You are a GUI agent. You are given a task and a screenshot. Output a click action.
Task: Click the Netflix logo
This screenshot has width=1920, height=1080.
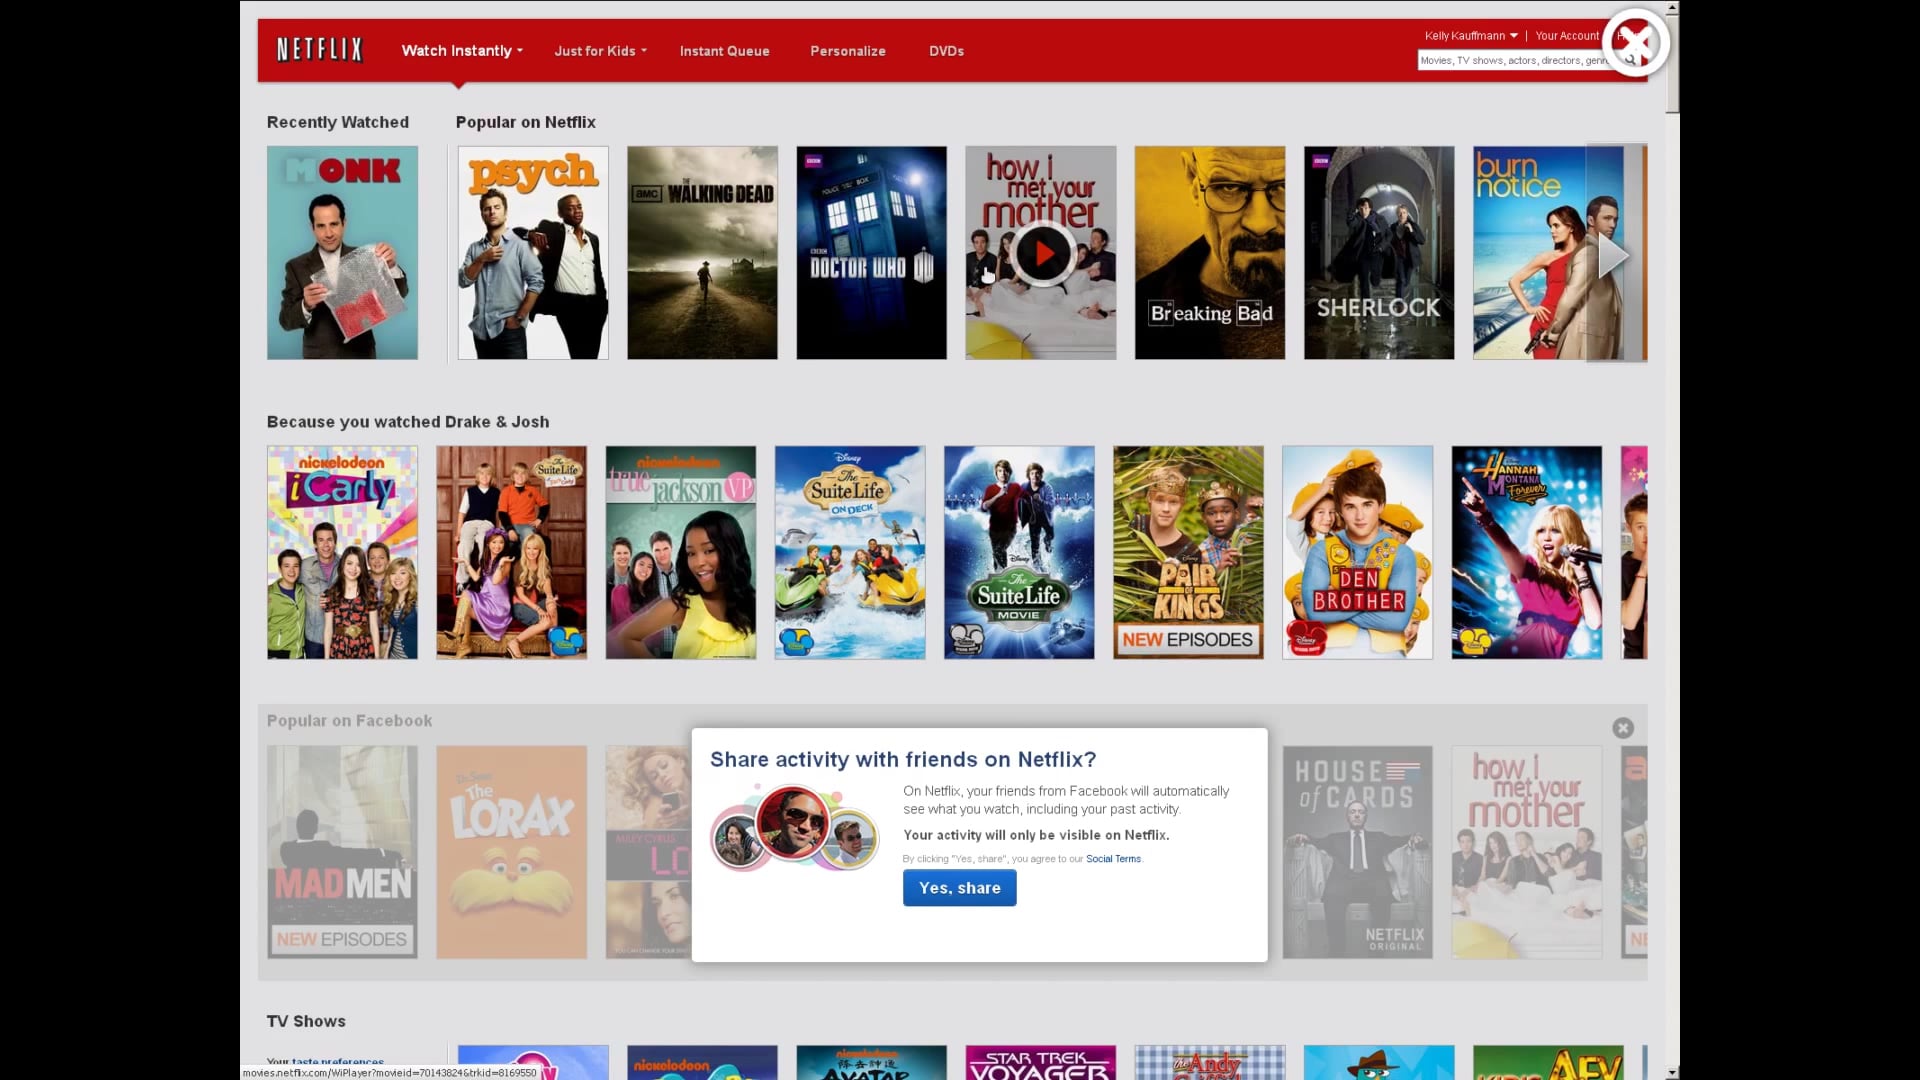319,50
